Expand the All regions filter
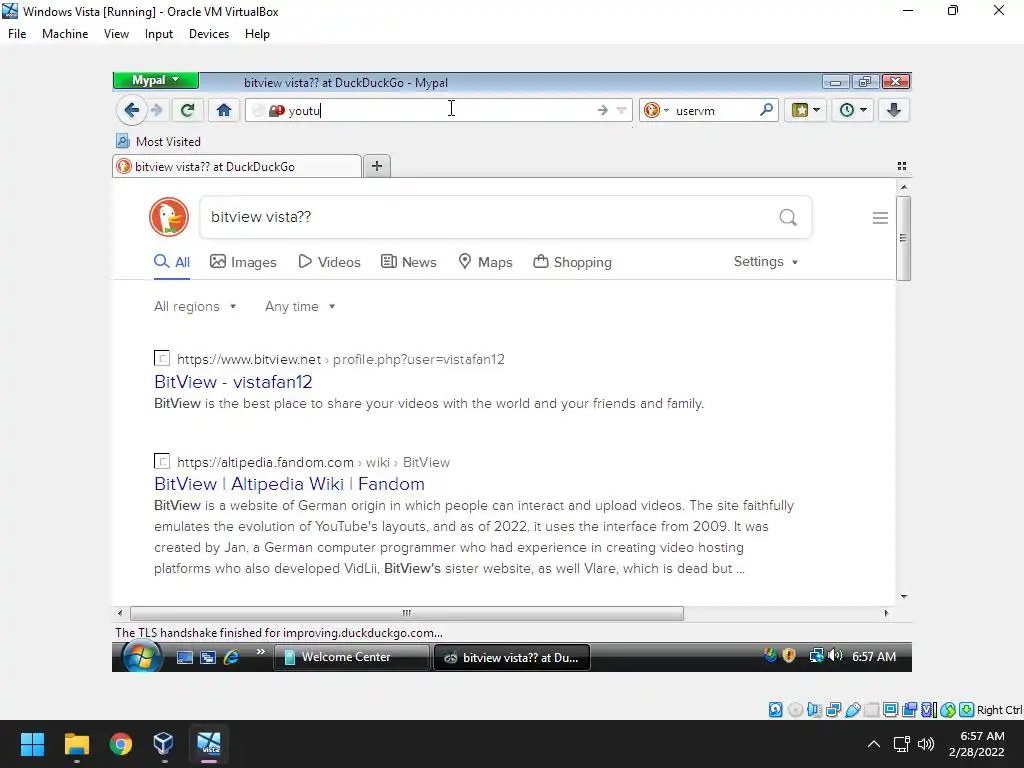Screen dimensions: 1024x768 [x=195, y=306]
